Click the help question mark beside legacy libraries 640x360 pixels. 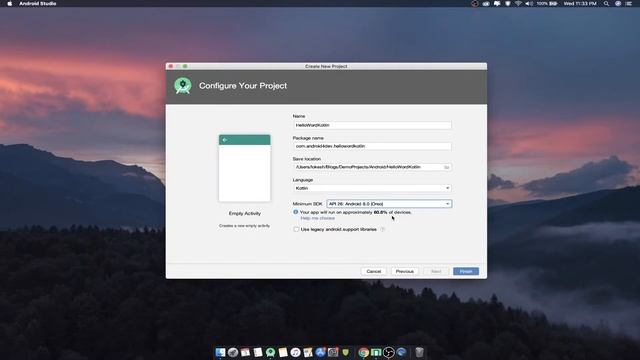coord(382,229)
